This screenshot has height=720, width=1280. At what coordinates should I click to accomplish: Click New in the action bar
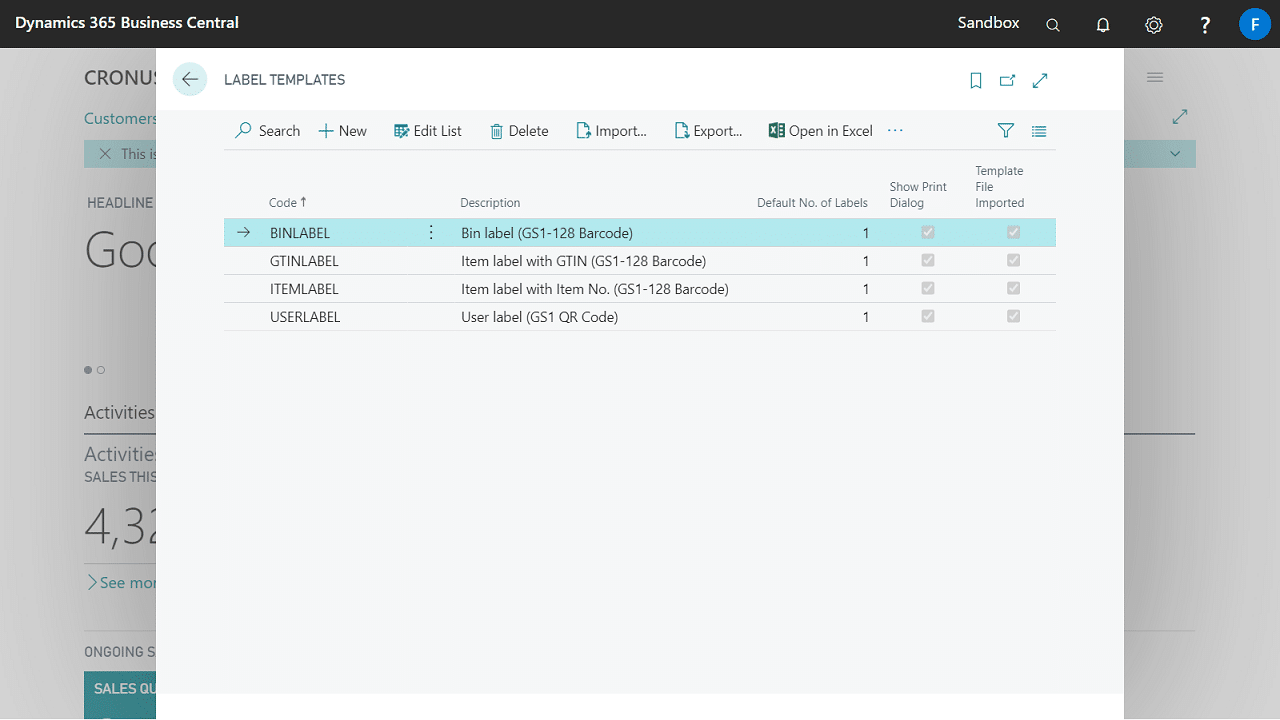coord(343,131)
